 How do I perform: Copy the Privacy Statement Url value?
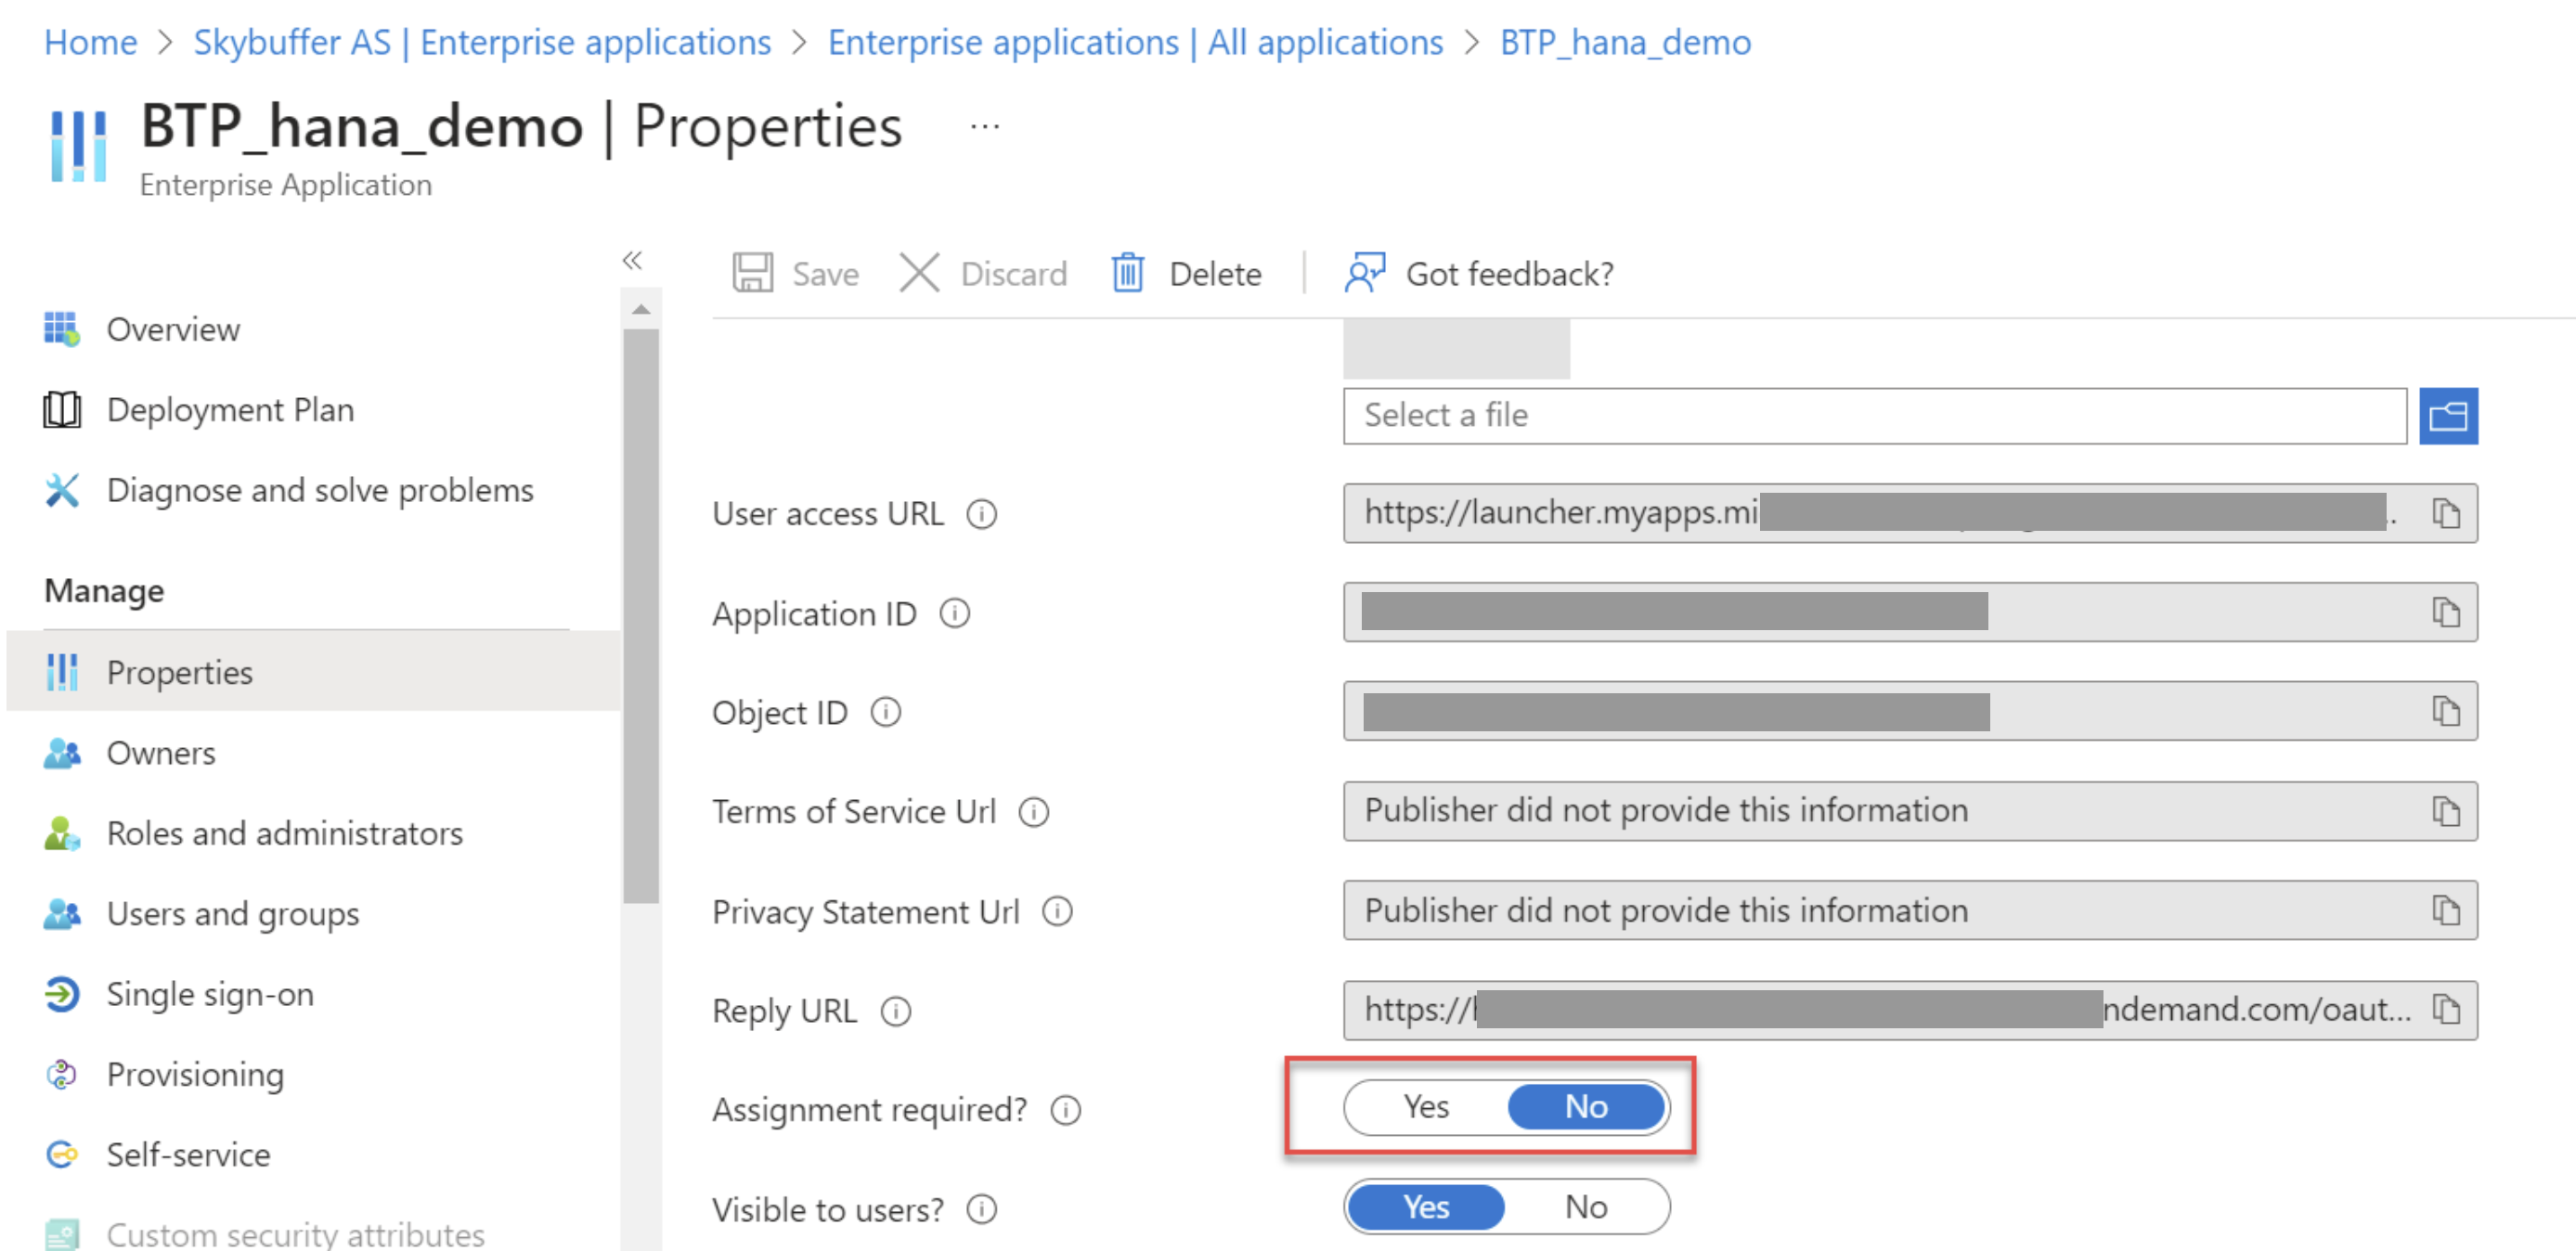pos(2445,910)
